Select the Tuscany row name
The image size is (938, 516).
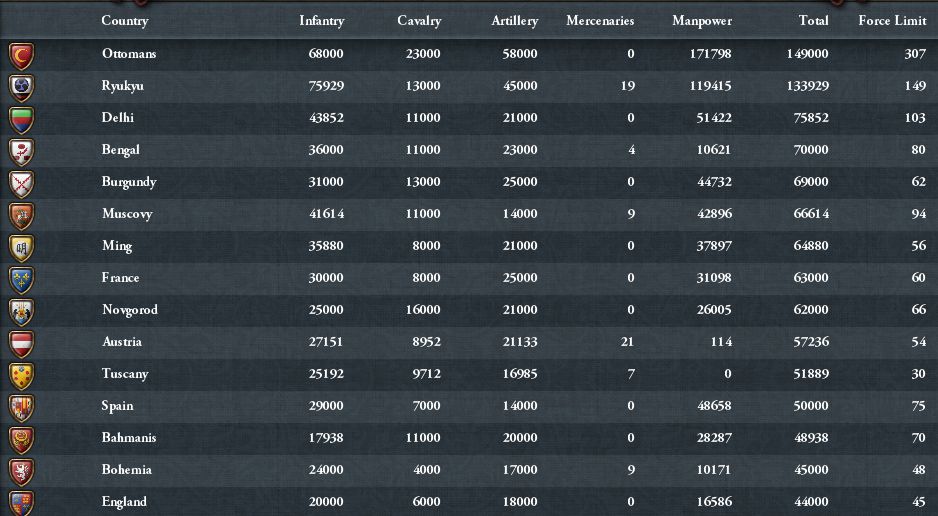click(x=125, y=374)
